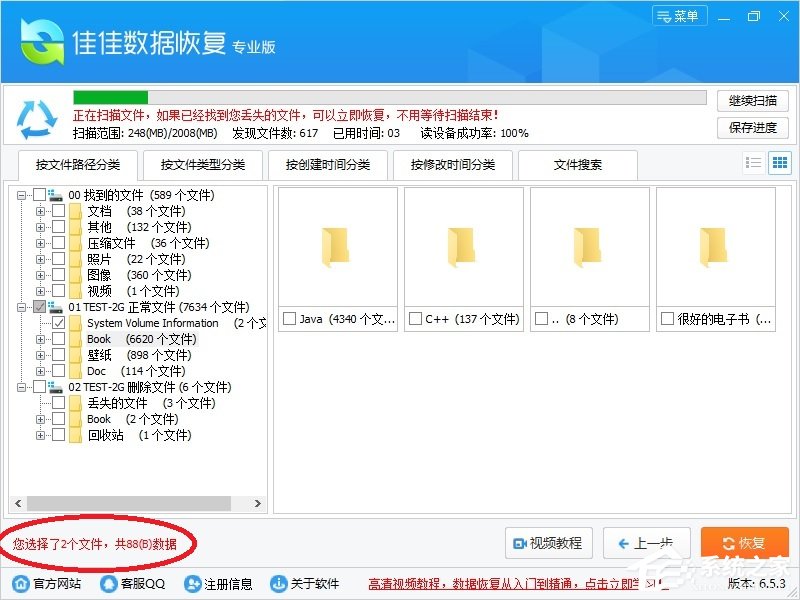Screen dimensions: 800x600
Task: Click the 继续扫描 continue scan button
Action: click(751, 101)
